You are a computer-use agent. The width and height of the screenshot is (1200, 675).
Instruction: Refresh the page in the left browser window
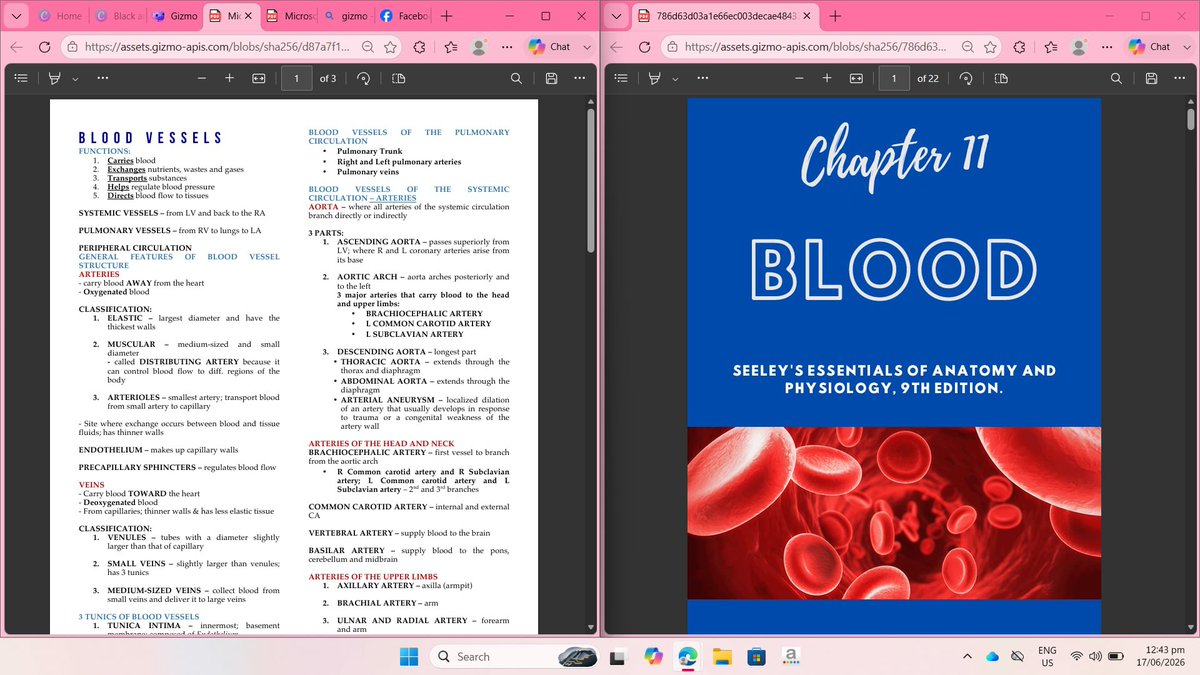45,47
